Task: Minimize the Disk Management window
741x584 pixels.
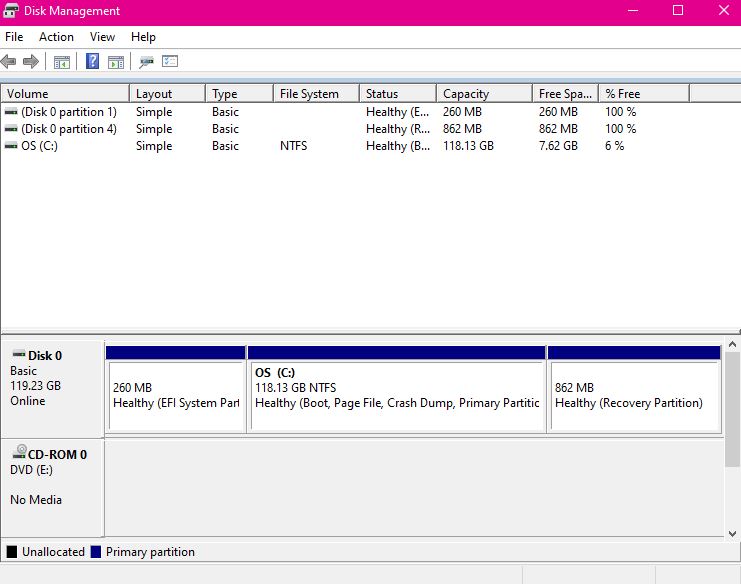Action: 633,10
